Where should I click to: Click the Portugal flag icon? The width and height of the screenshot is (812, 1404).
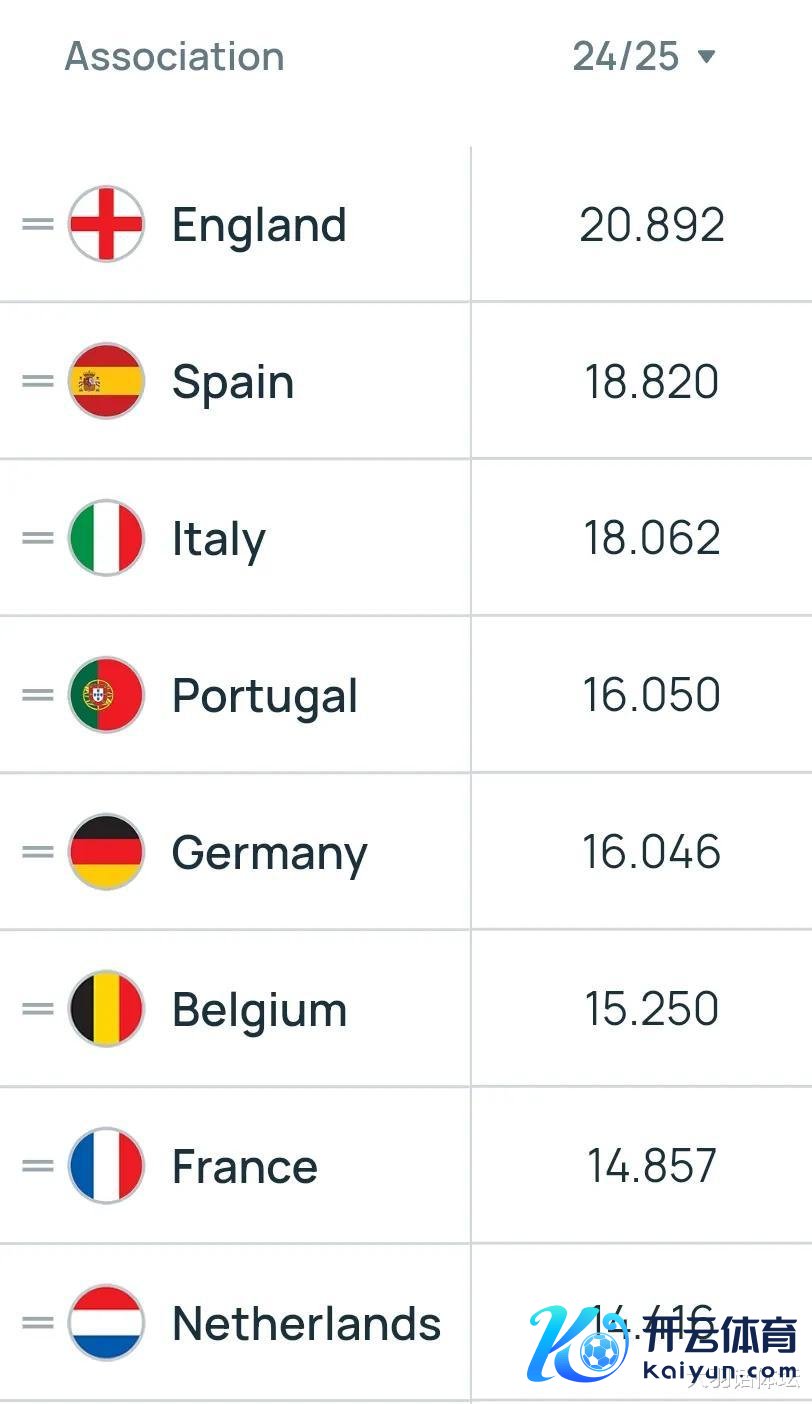[x=106, y=695]
